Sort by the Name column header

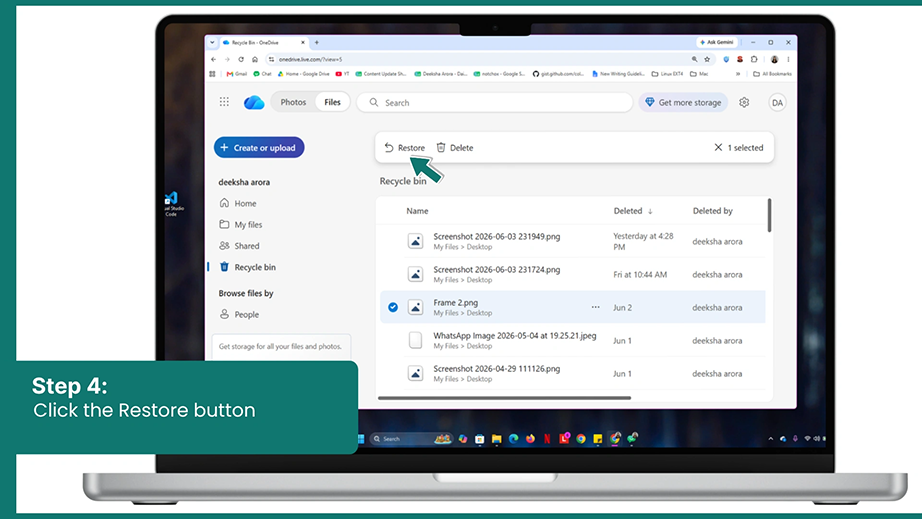(x=417, y=211)
